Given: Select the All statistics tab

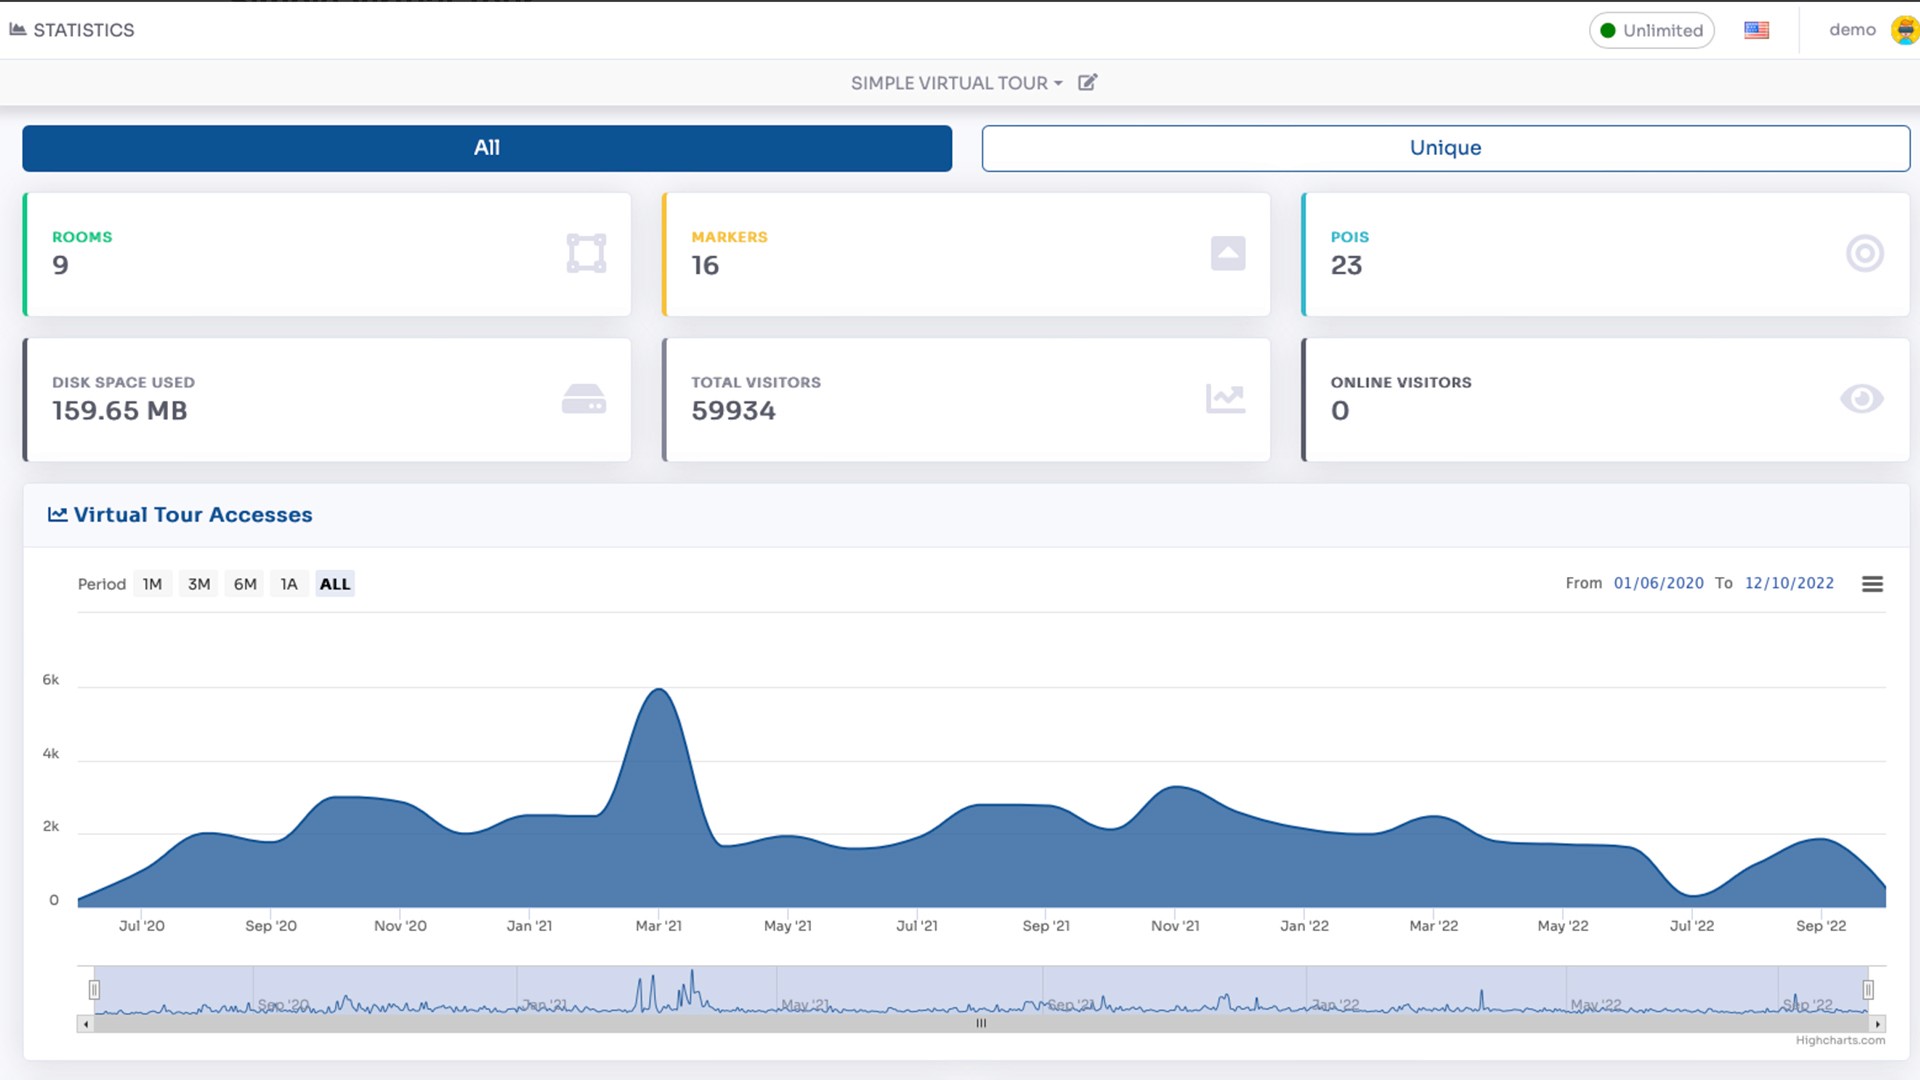Looking at the screenshot, I should coord(487,148).
